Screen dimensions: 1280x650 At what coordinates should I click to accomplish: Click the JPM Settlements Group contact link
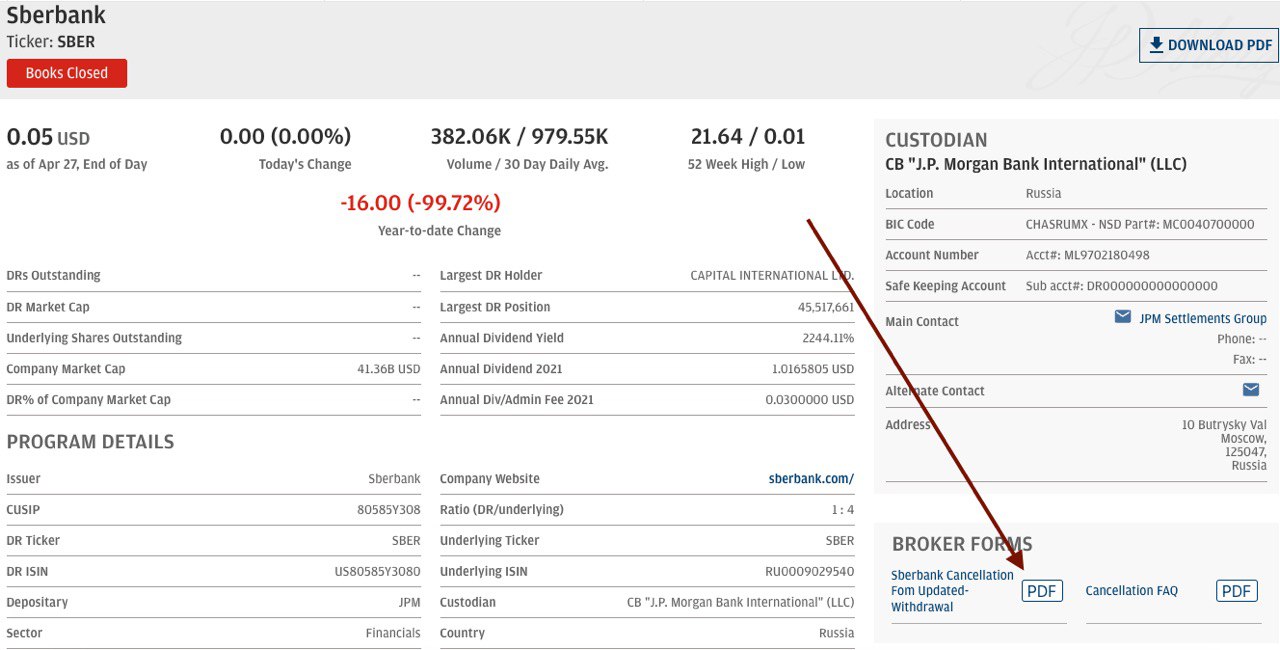click(1202, 319)
